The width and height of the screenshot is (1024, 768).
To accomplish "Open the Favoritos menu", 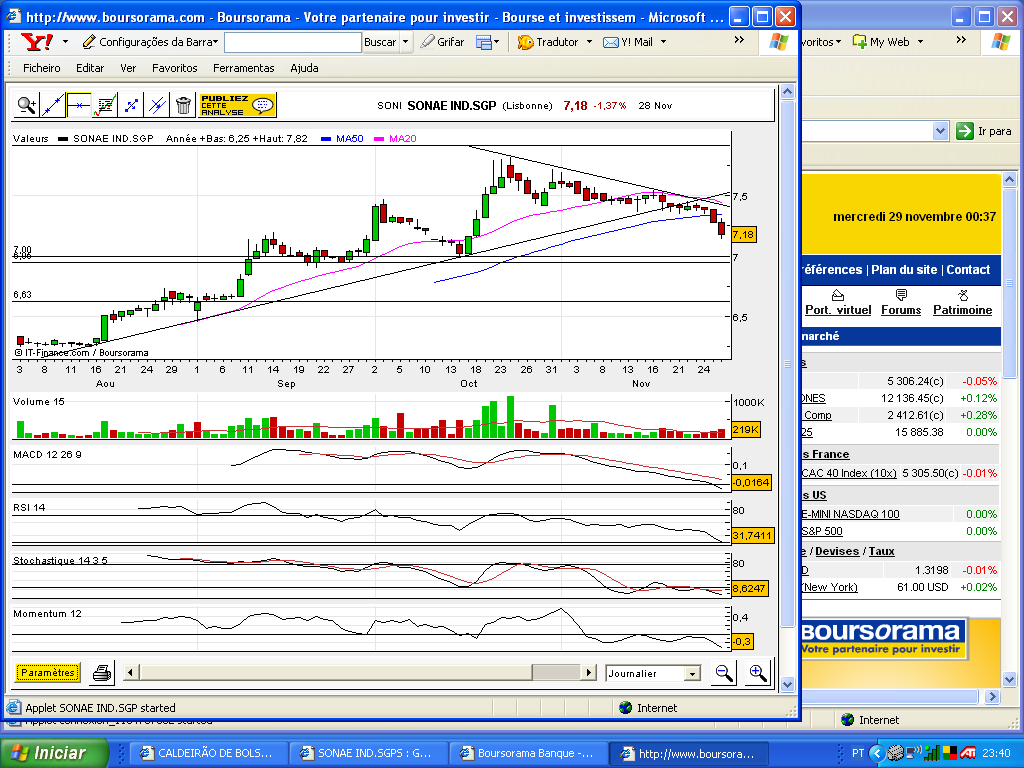I will tap(174, 68).
